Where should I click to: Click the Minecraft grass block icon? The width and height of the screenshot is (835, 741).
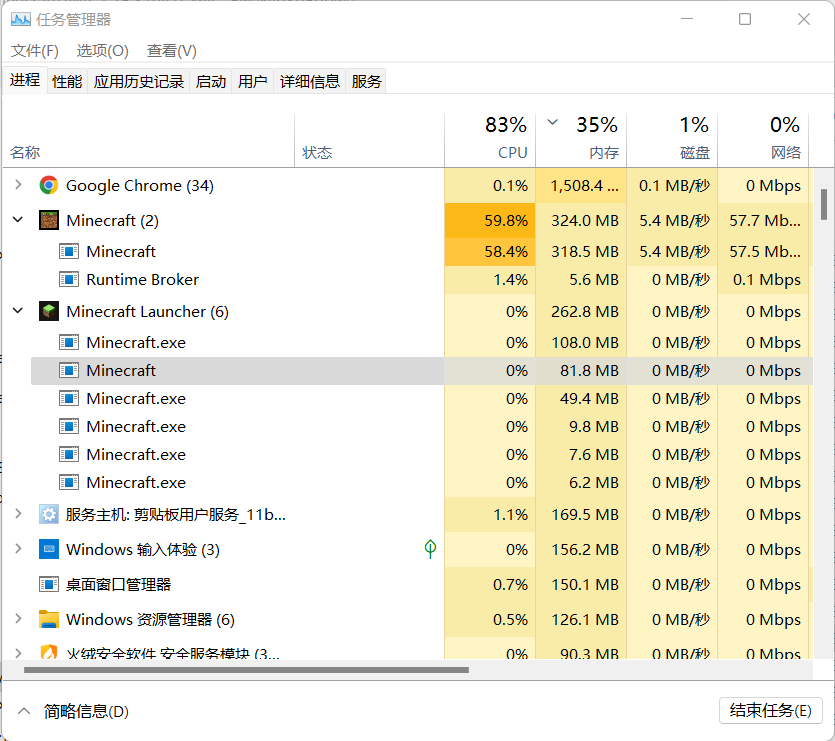pos(48,220)
